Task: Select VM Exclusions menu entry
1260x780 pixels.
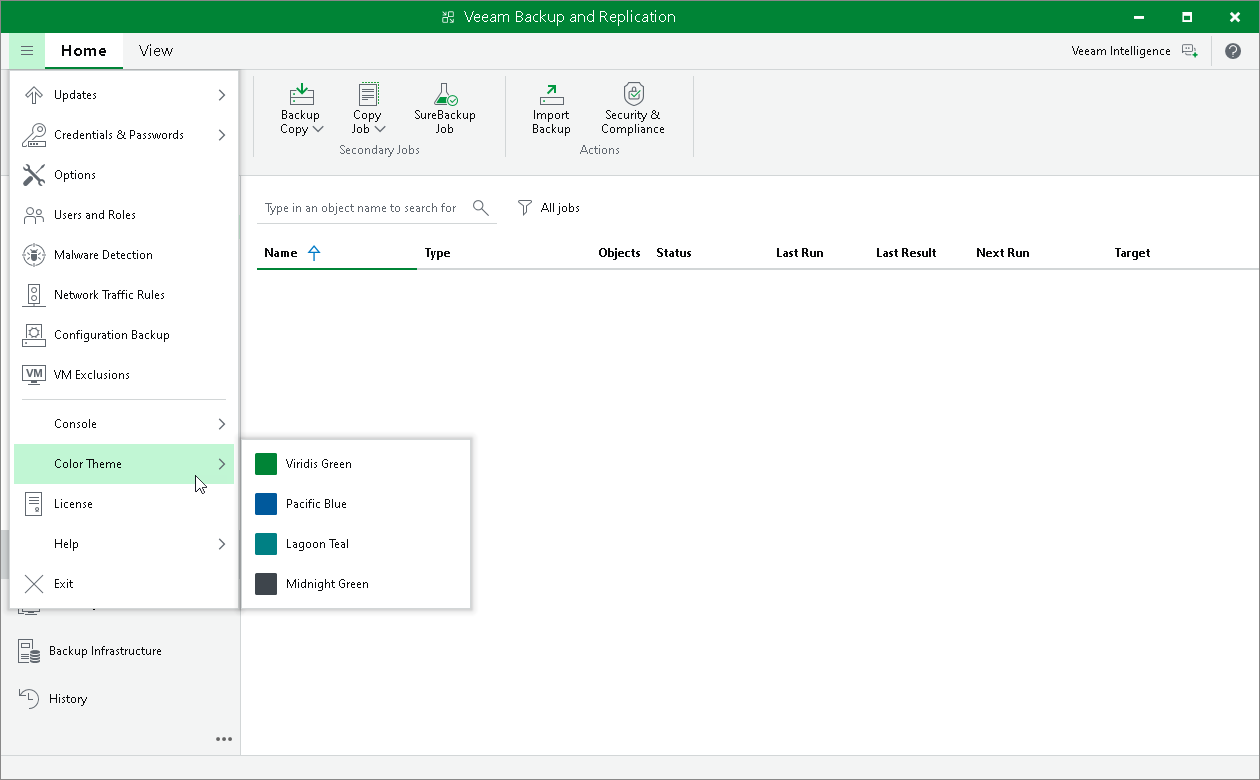Action: [124, 375]
